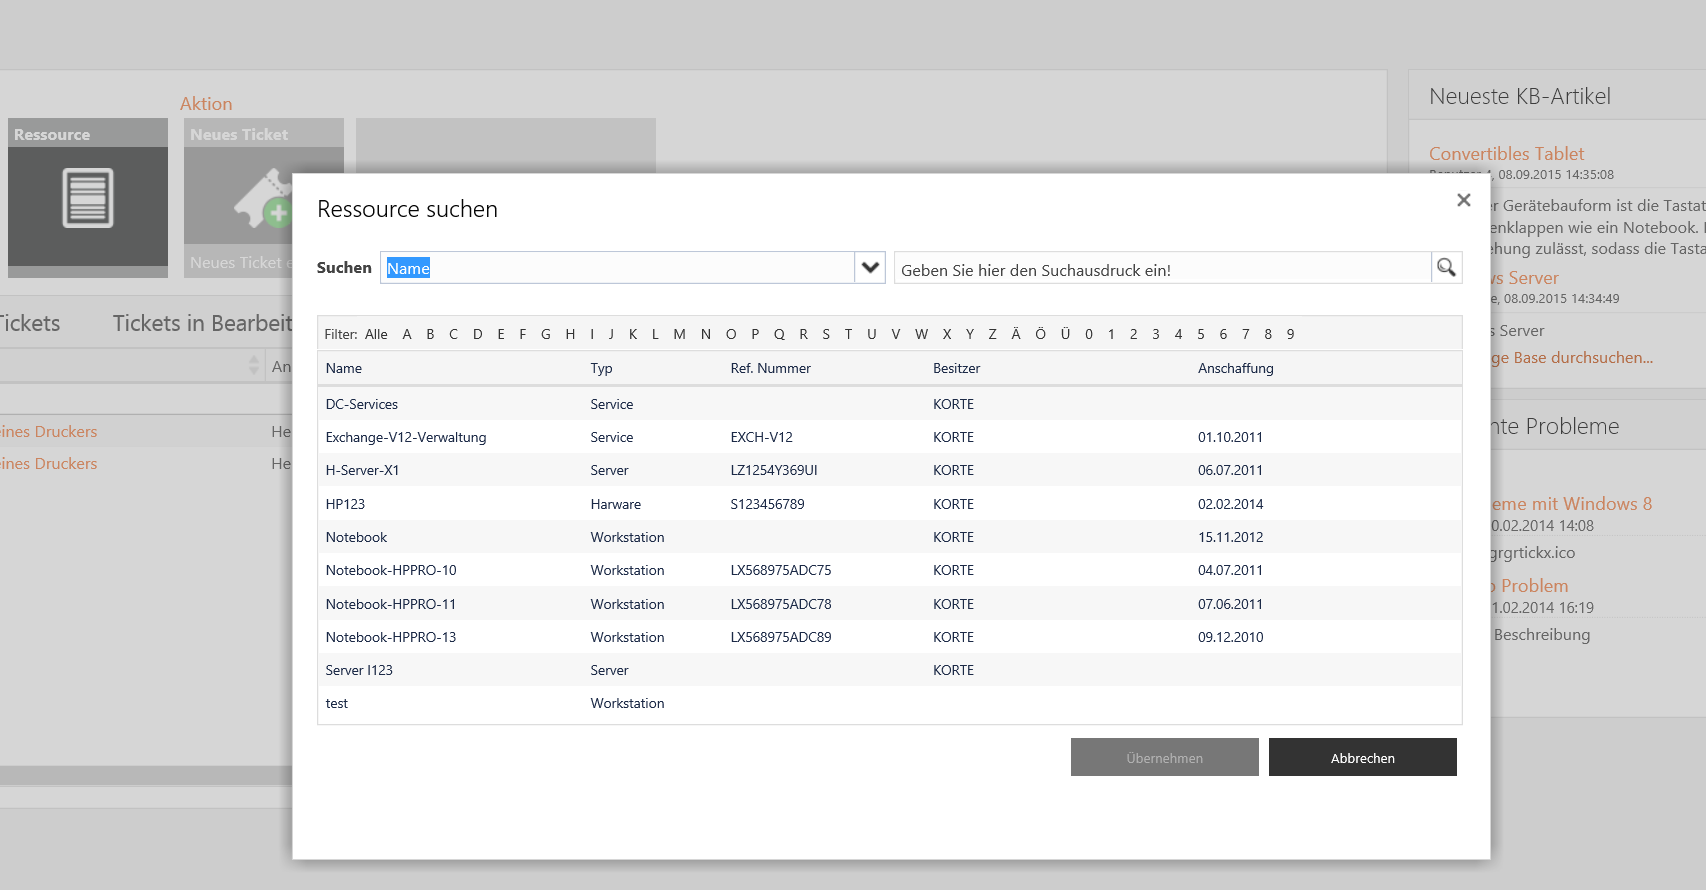
Task: Filter resources by letter W
Action: coord(921,334)
